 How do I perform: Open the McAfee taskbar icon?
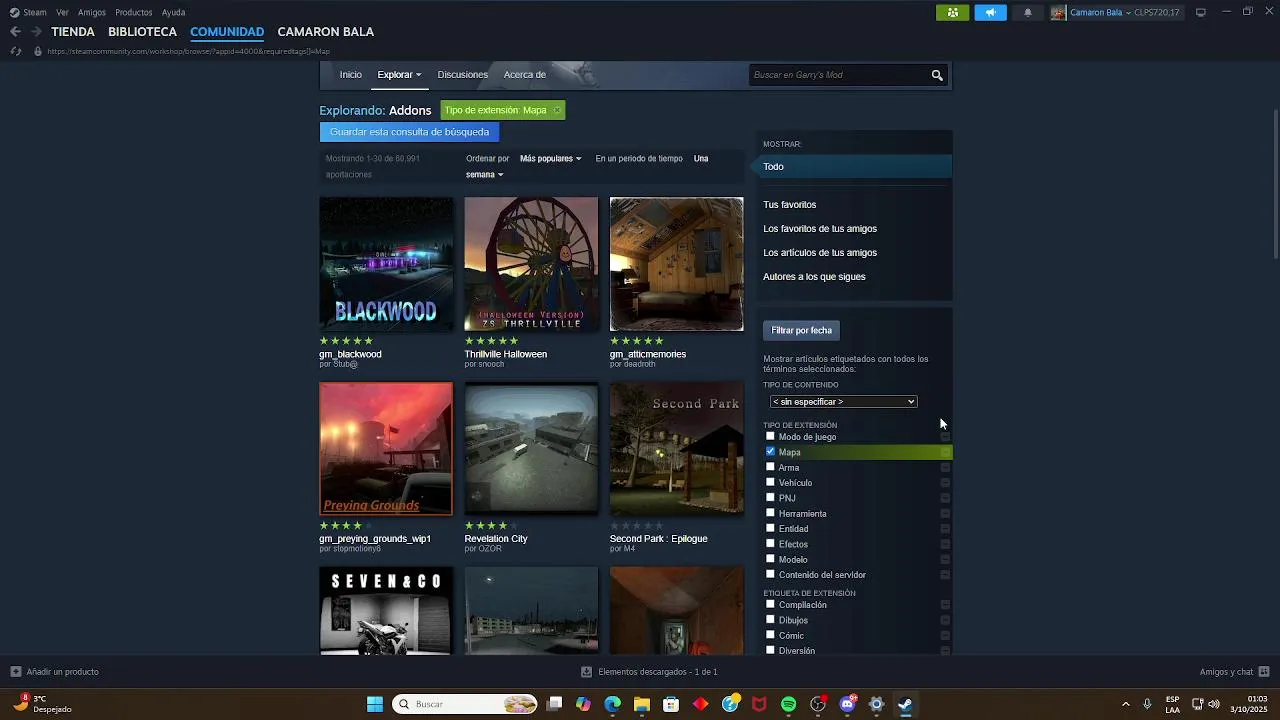759,704
